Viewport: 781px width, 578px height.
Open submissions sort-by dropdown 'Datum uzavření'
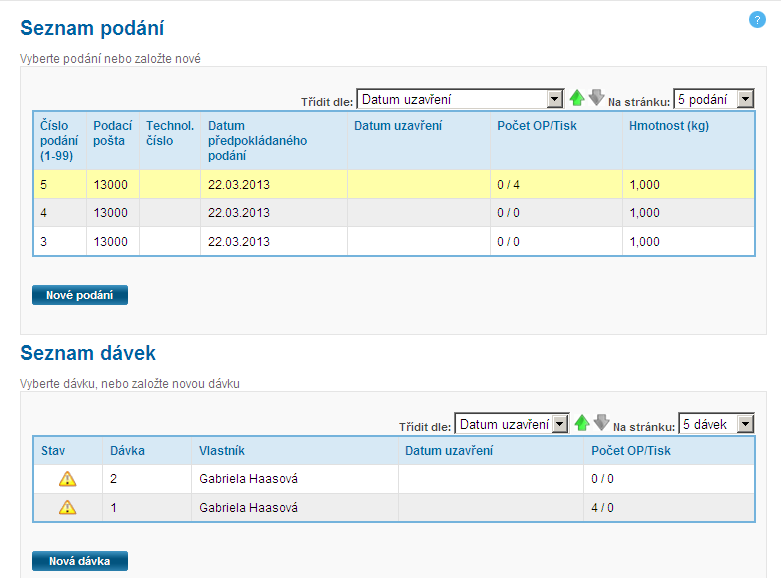(x=460, y=99)
